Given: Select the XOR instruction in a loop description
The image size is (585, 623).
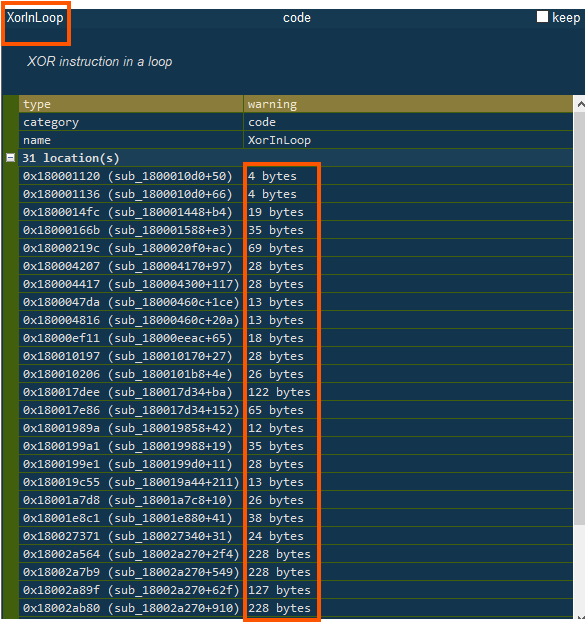Looking at the screenshot, I should (x=99, y=62).
